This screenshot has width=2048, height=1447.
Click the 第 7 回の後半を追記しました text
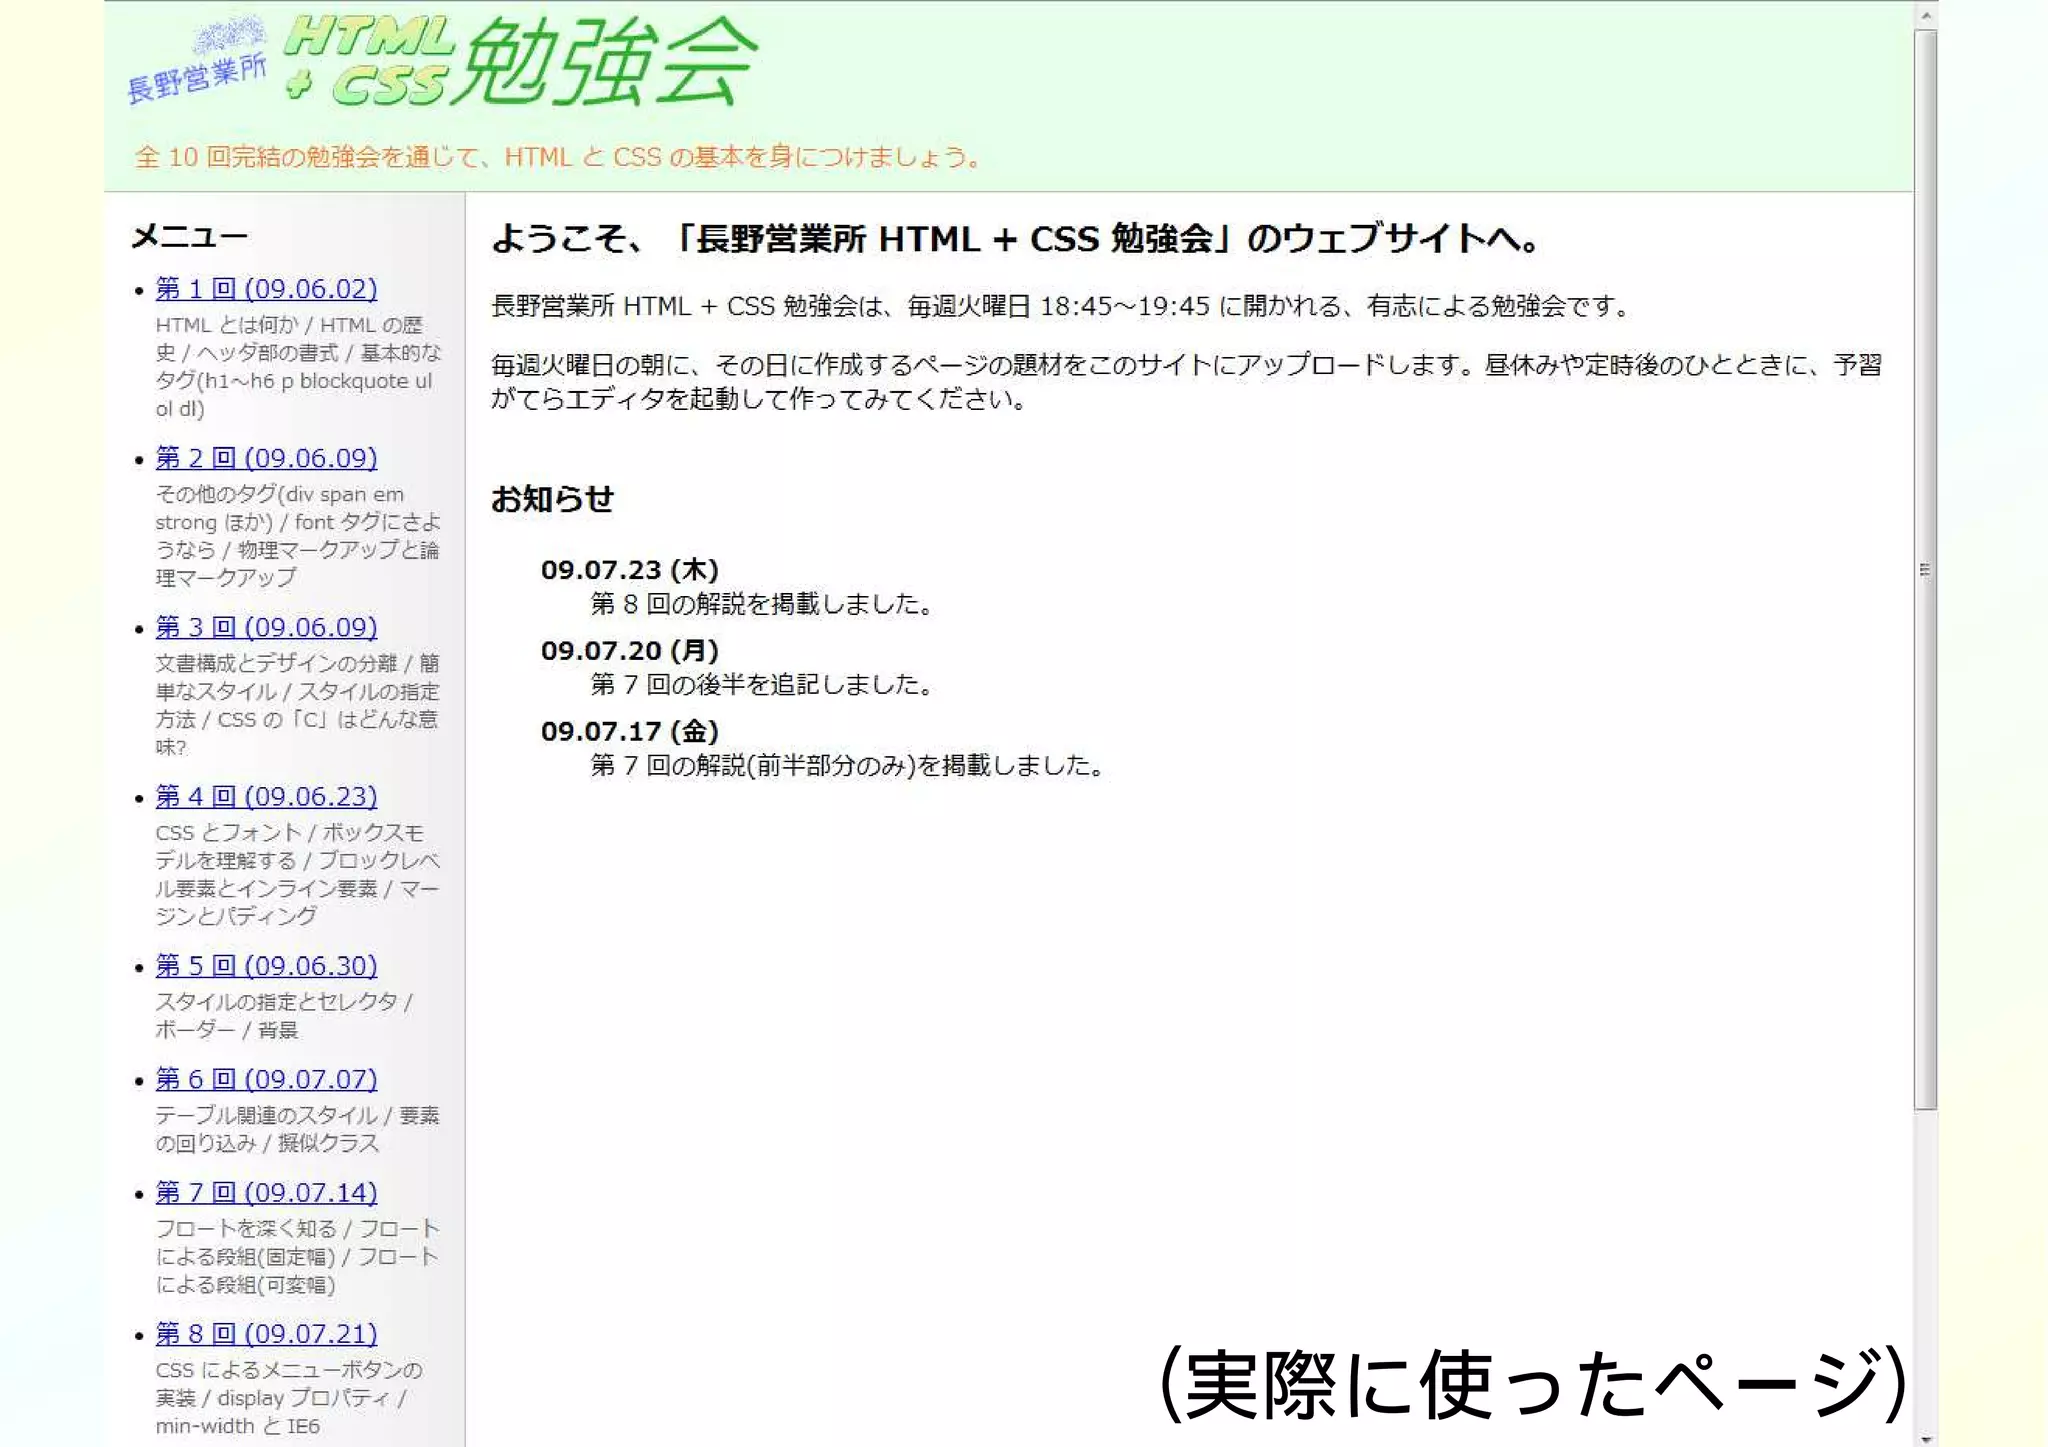point(762,685)
